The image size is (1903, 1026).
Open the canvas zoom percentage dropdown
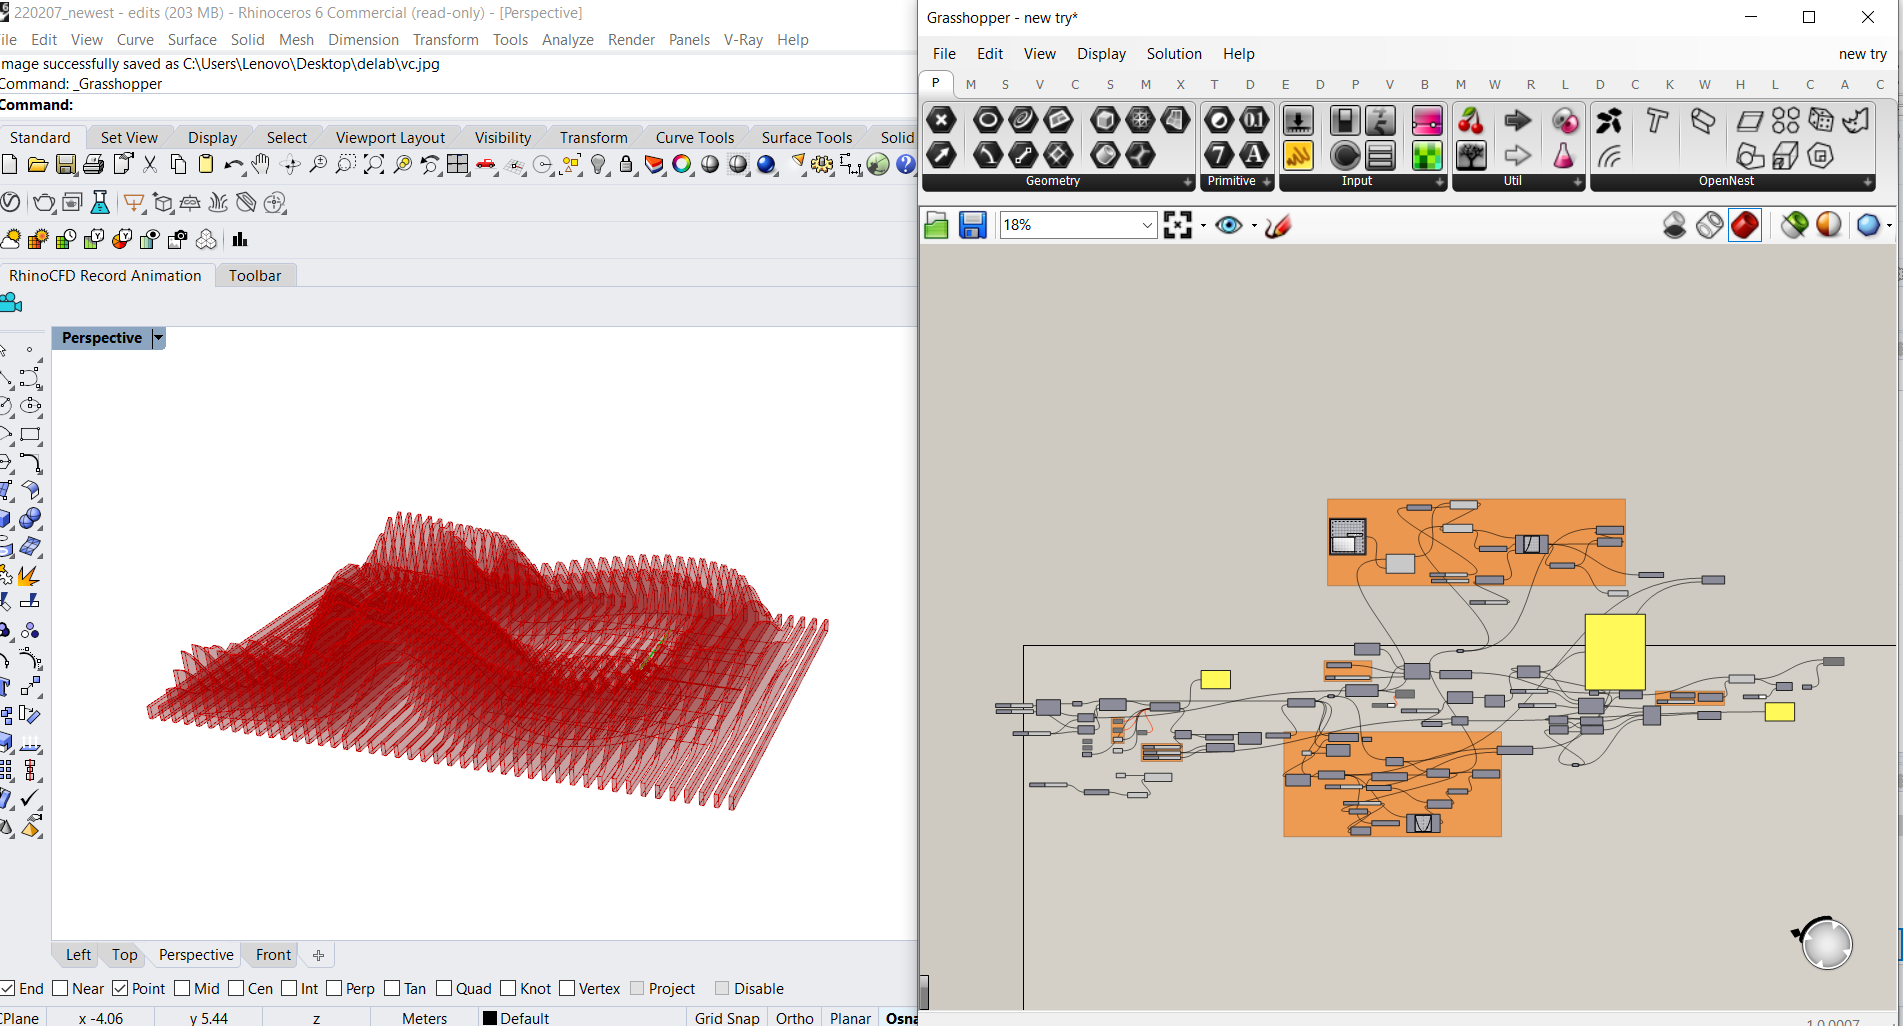tap(1147, 226)
